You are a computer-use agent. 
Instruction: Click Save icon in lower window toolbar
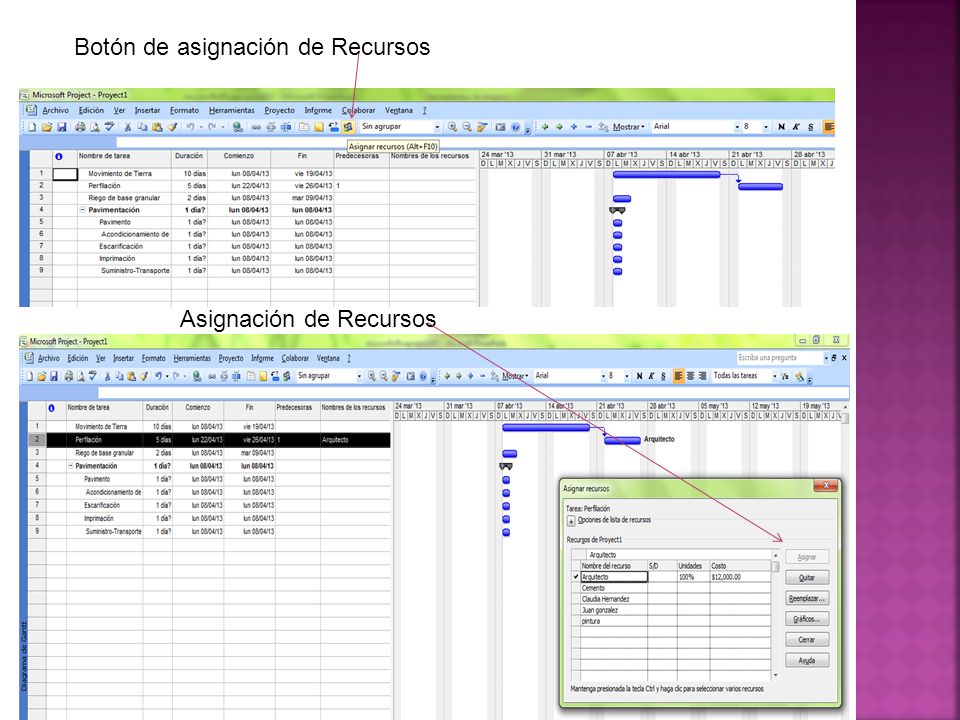tap(54, 376)
